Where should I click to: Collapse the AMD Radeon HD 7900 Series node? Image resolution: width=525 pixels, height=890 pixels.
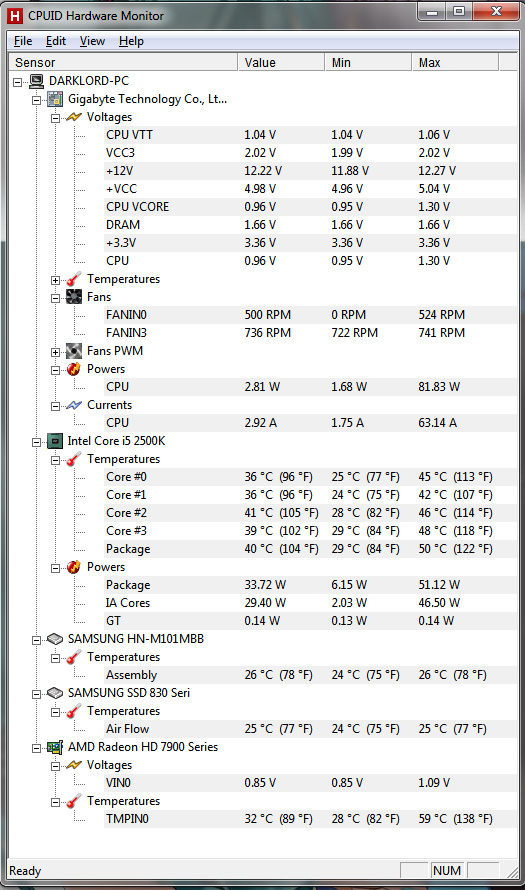[36, 748]
